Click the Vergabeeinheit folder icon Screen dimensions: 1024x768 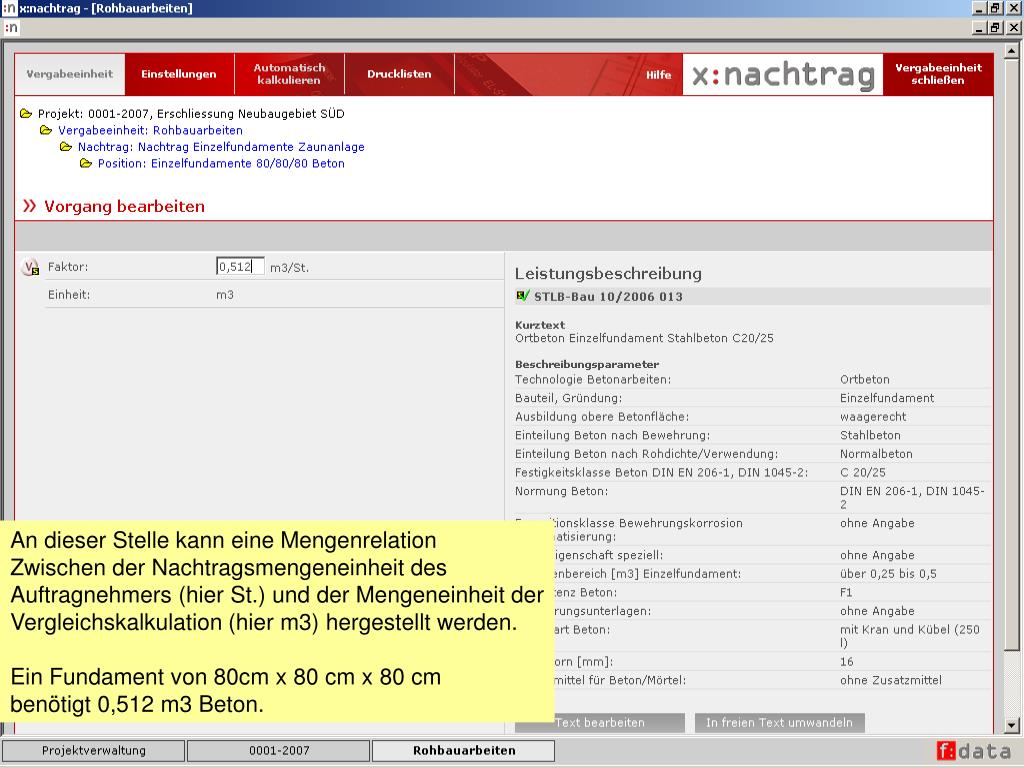coord(46,130)
